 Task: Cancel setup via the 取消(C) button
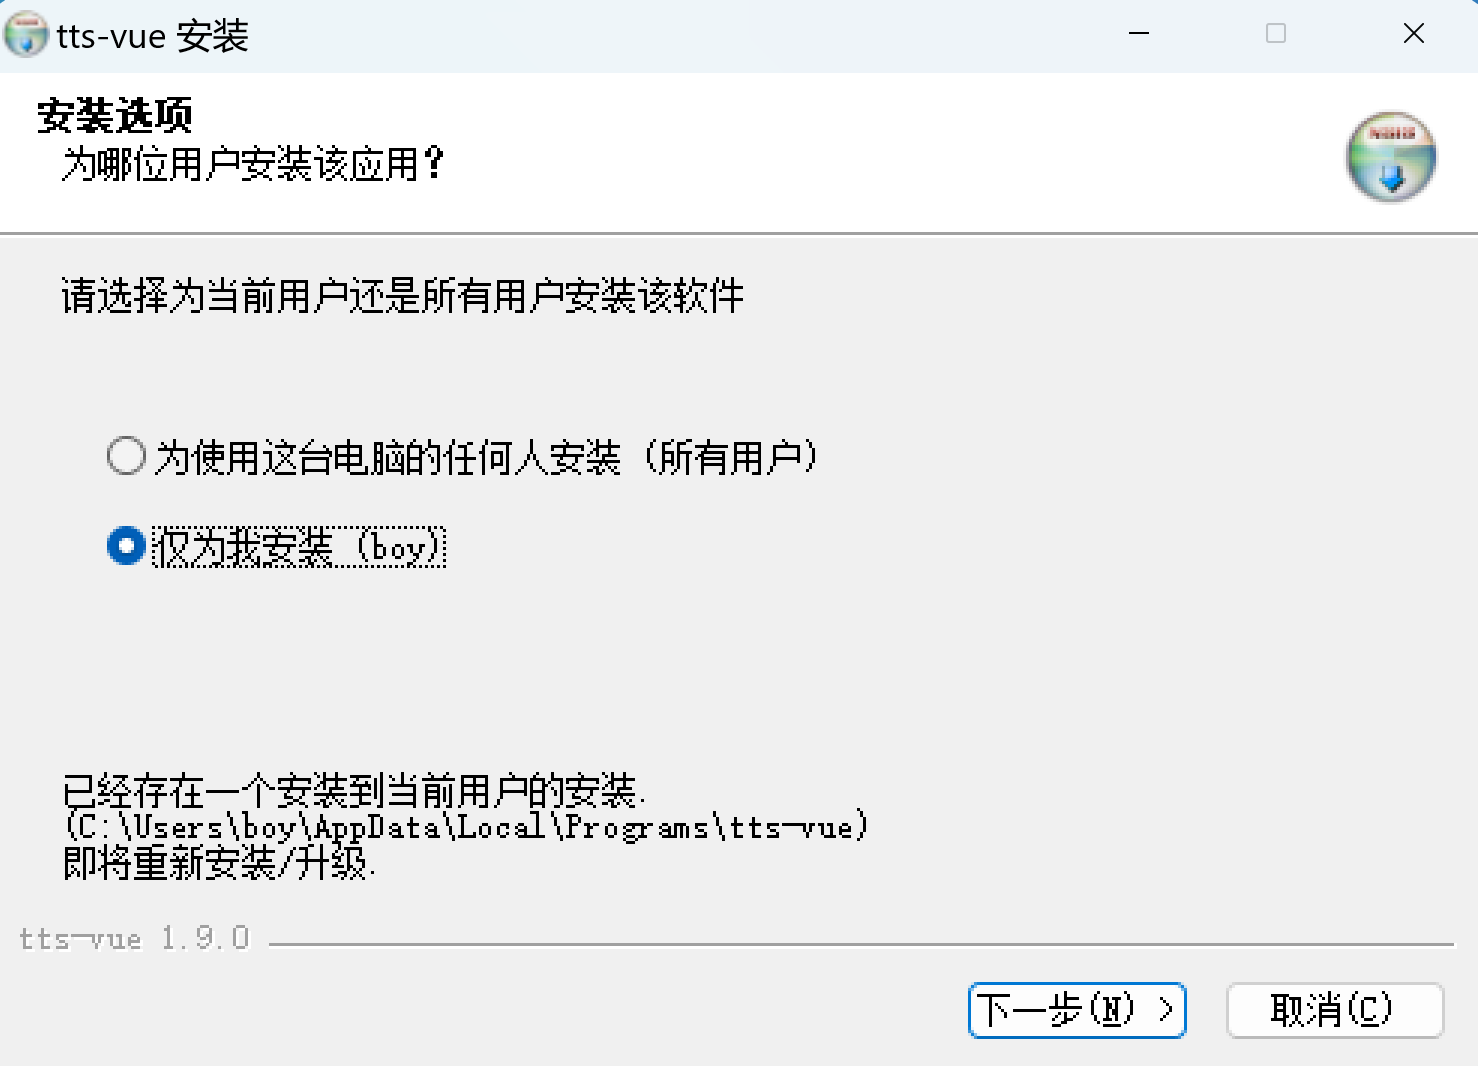pos(1334,1010)
